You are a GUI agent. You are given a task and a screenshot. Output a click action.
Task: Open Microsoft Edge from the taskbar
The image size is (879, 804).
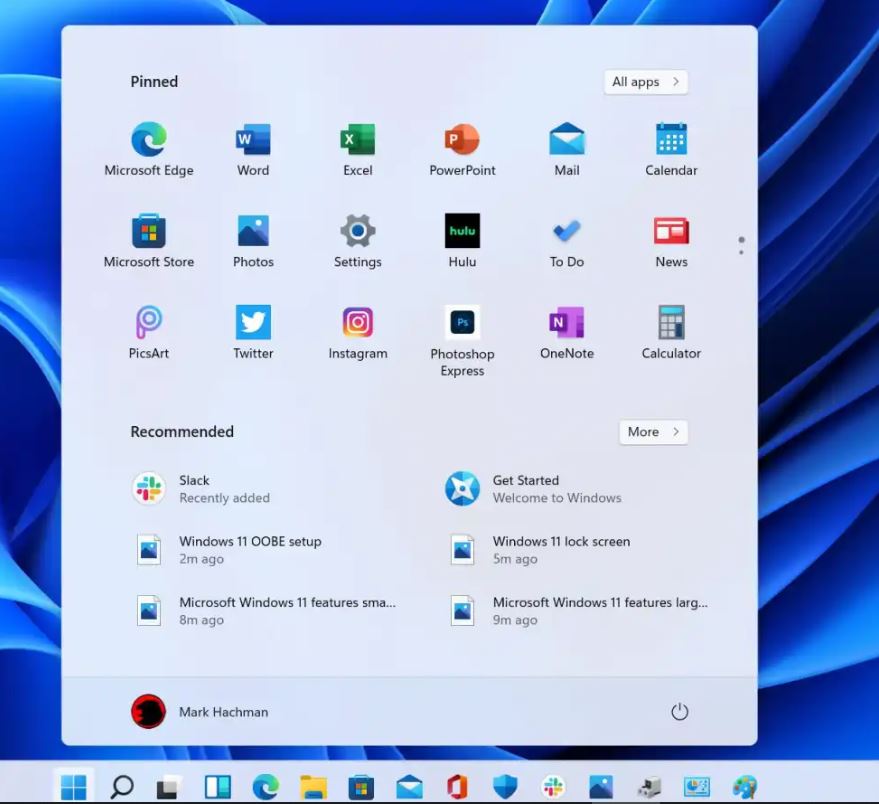pos(266,787)
